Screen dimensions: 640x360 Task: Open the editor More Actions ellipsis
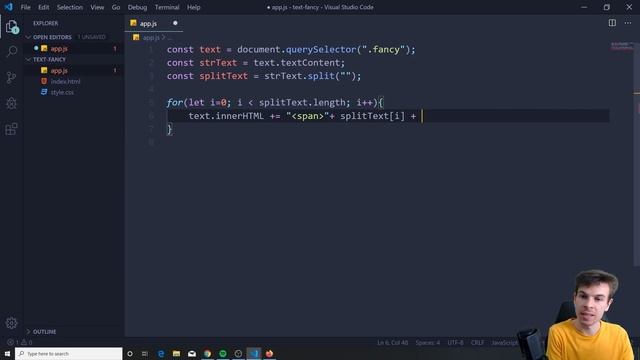627,23
